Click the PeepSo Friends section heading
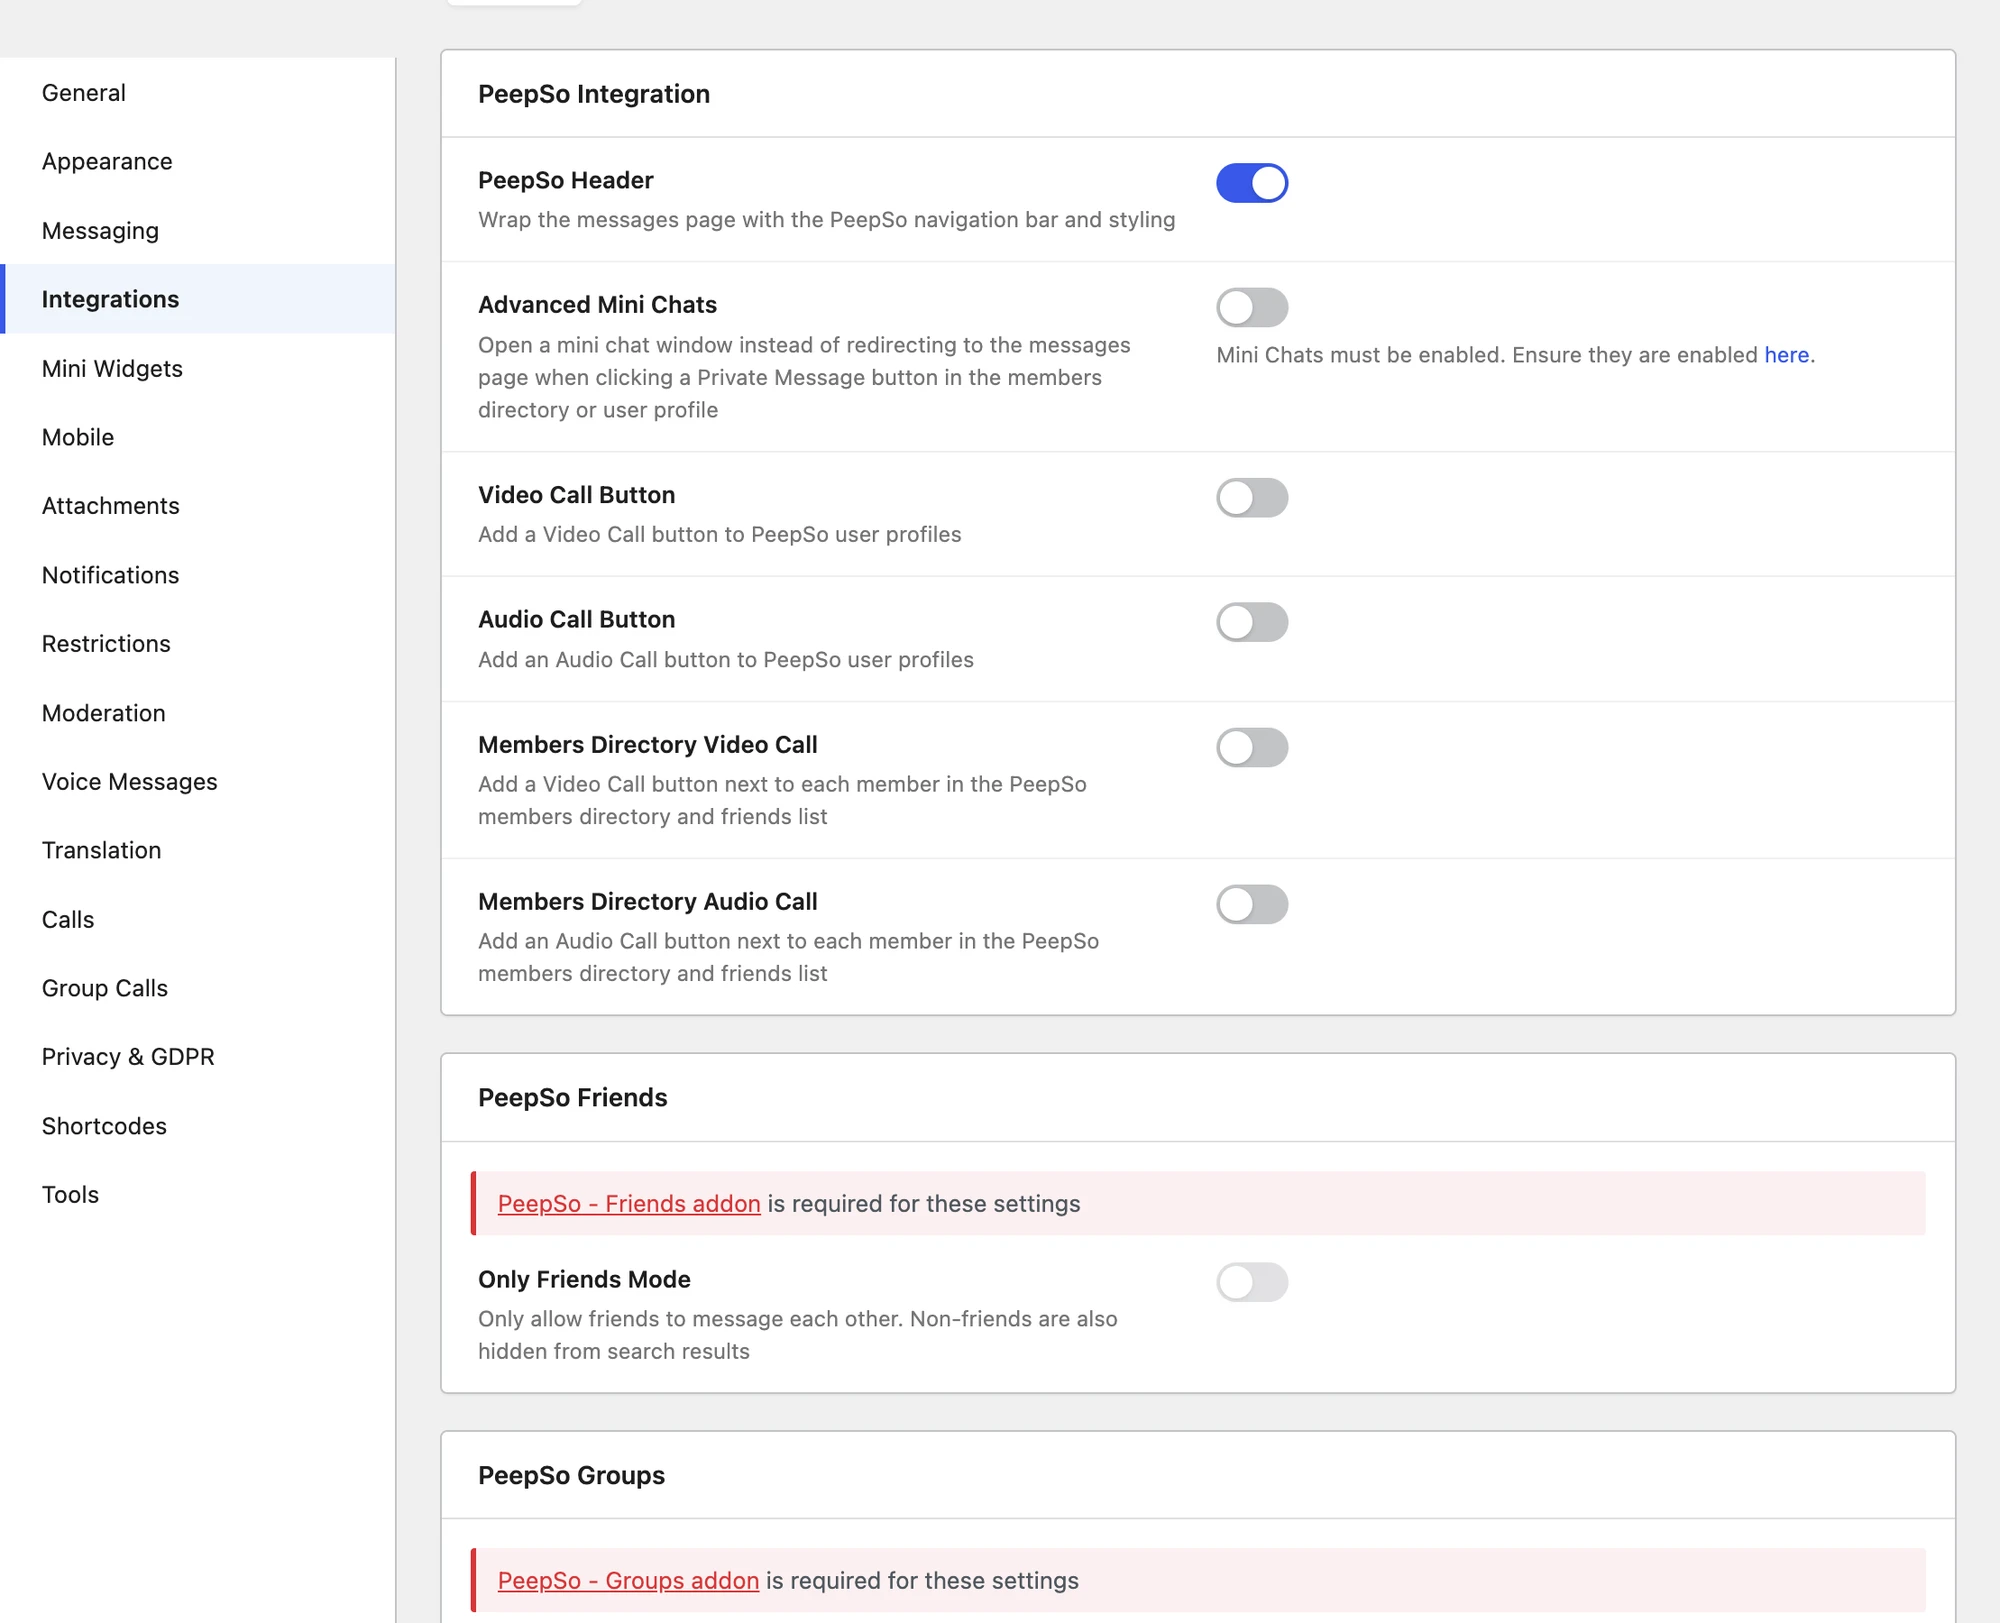This screenshot has height=1623, width=2000. (572, 1098)
